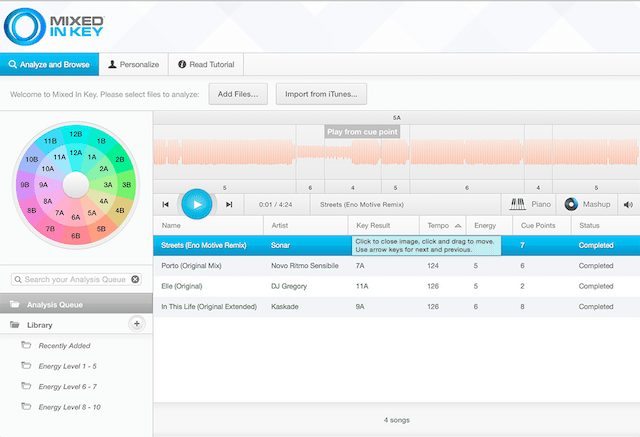Click artist Kaskade
This screenshot has height=437, width=640.
tap(284, 306)
